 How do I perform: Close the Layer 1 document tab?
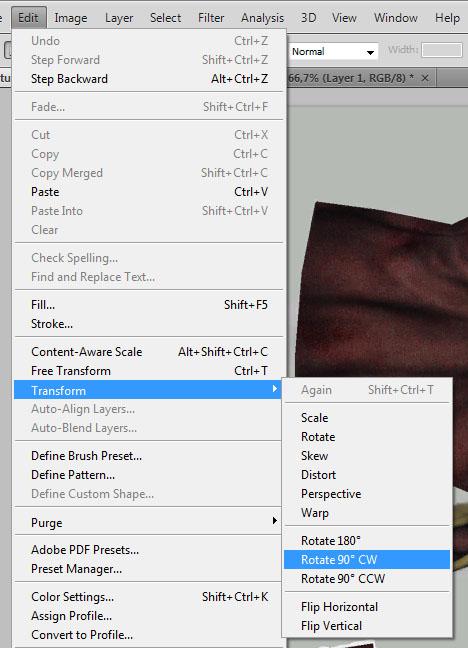(x=425, y=78)
